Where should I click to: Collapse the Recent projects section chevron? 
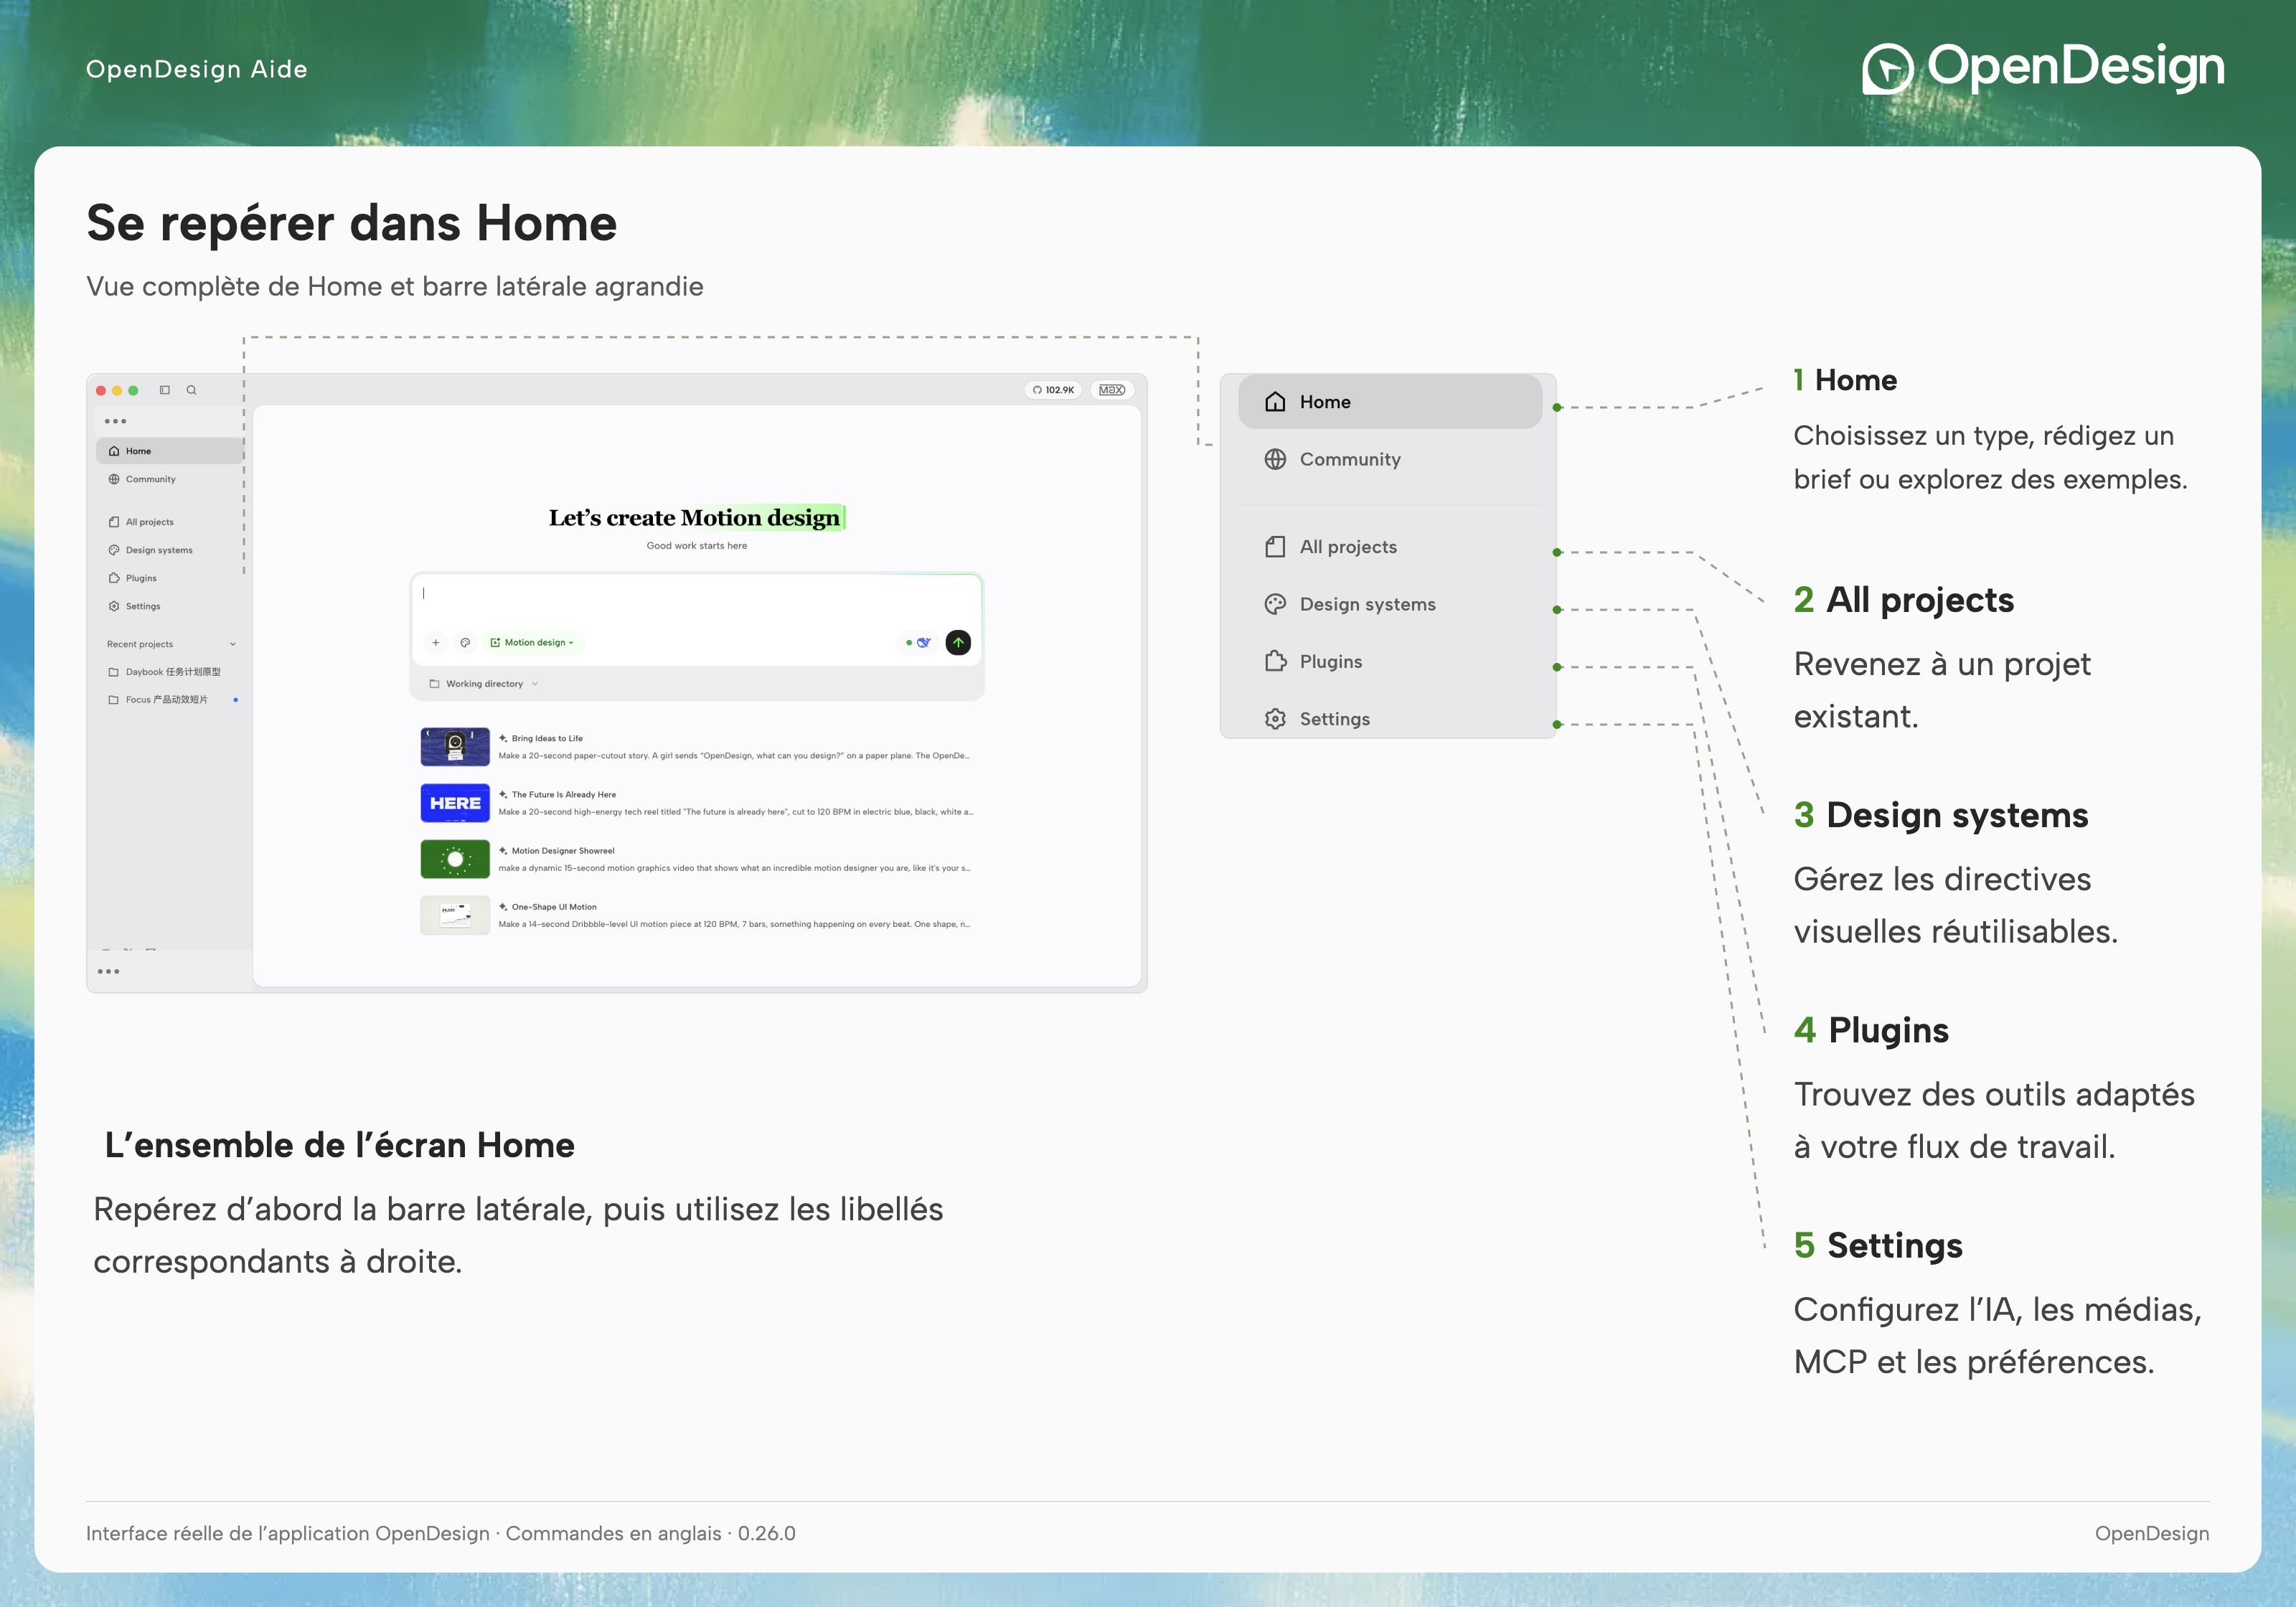233,644
